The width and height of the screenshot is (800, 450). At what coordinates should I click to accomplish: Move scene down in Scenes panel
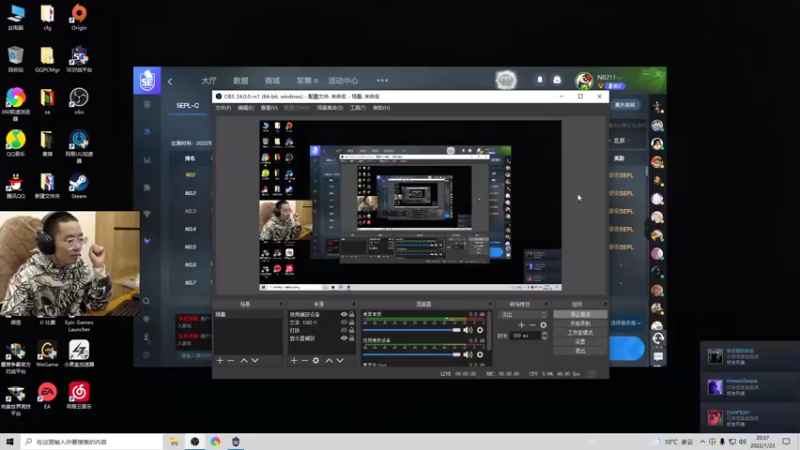[x=255, y=361]
